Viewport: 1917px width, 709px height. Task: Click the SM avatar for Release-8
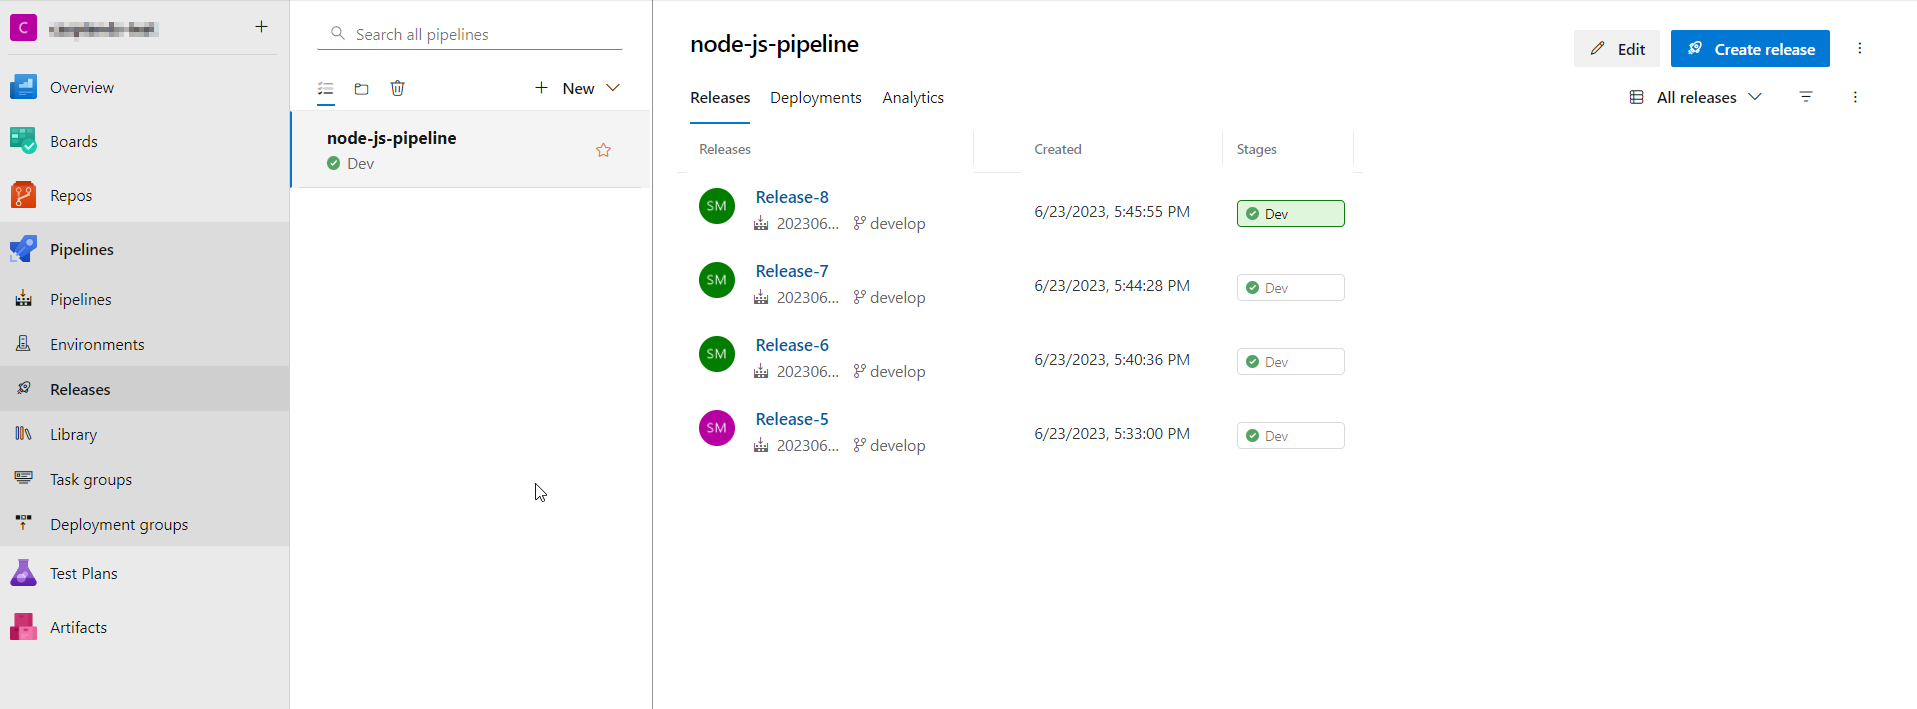[717, 206]
